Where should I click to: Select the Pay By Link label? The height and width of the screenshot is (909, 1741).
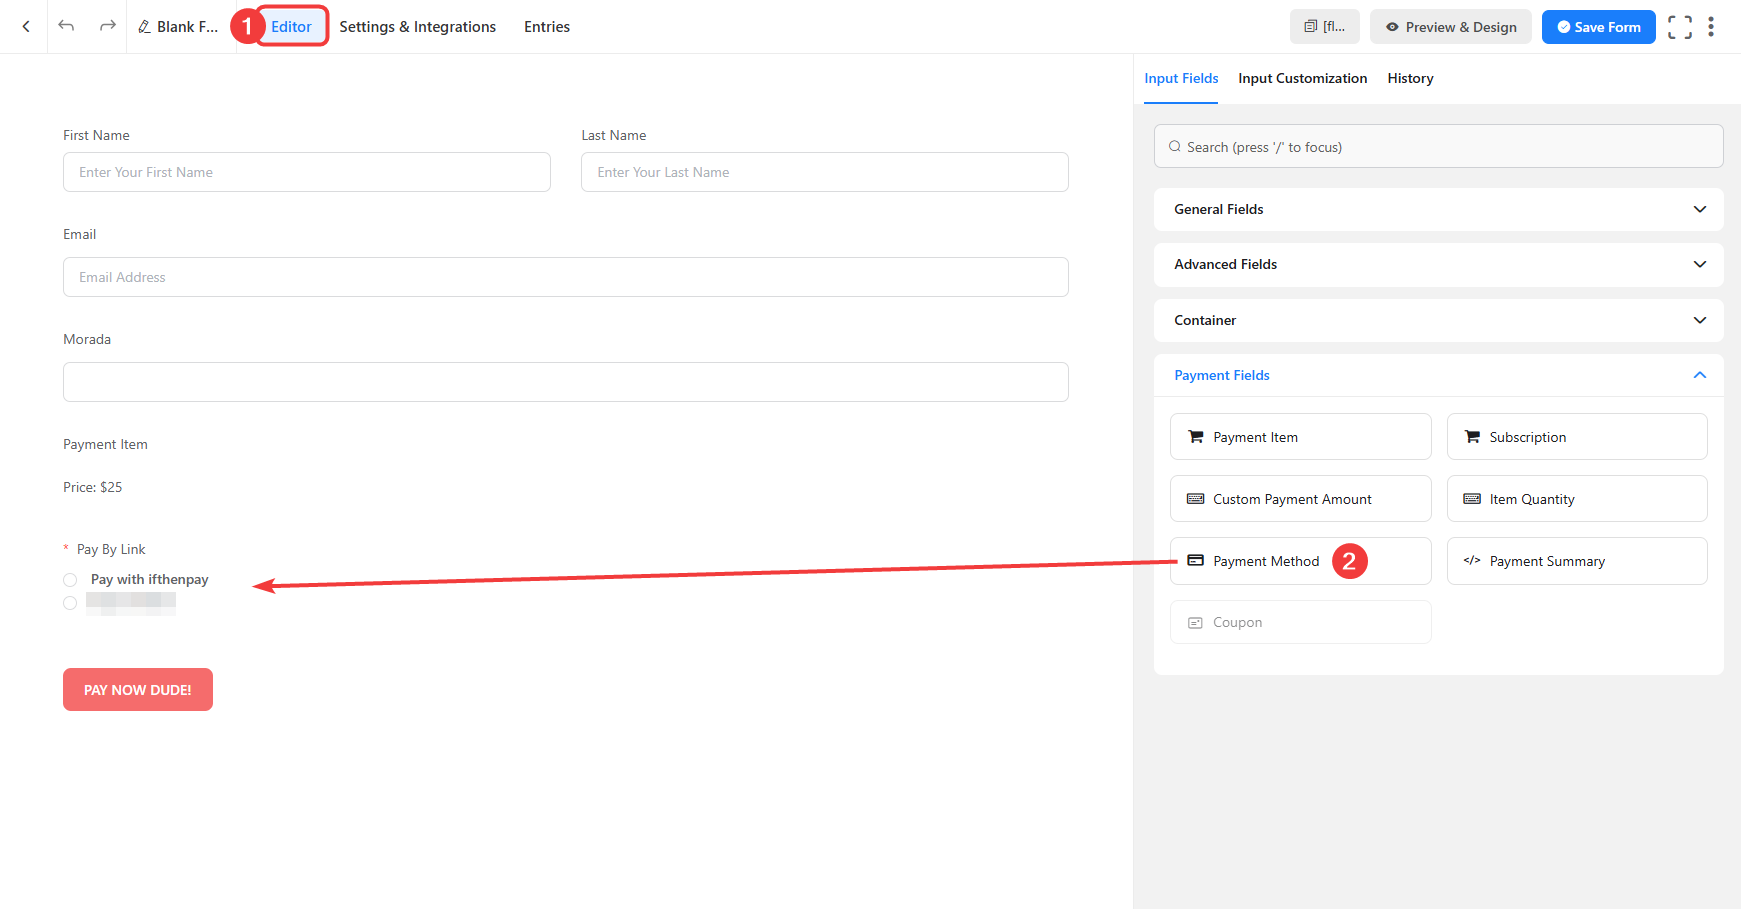point(111,549)
